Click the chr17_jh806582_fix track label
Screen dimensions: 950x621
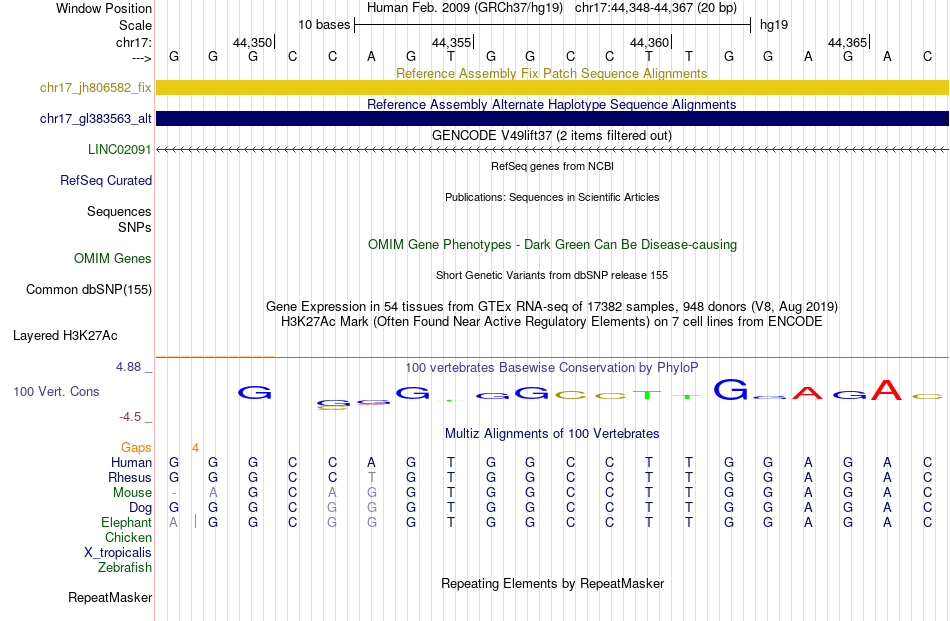[96, 87]
